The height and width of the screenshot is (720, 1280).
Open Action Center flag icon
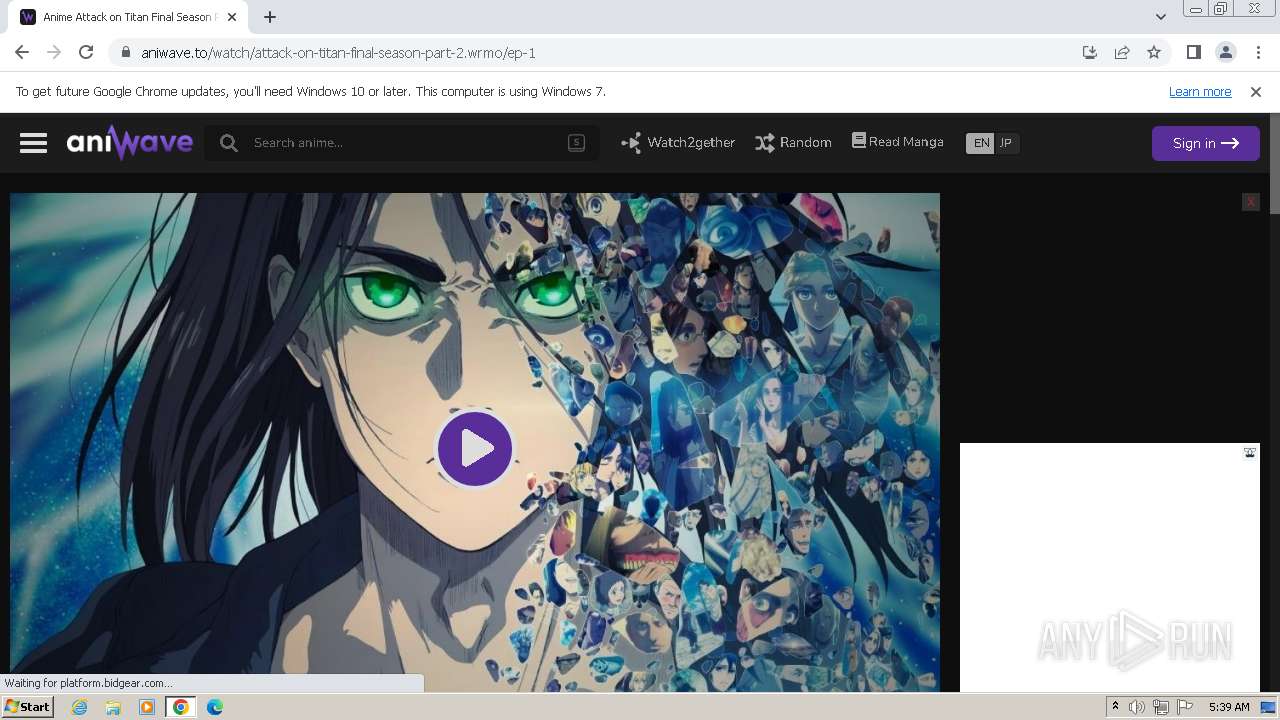(x=1184, y=707)
